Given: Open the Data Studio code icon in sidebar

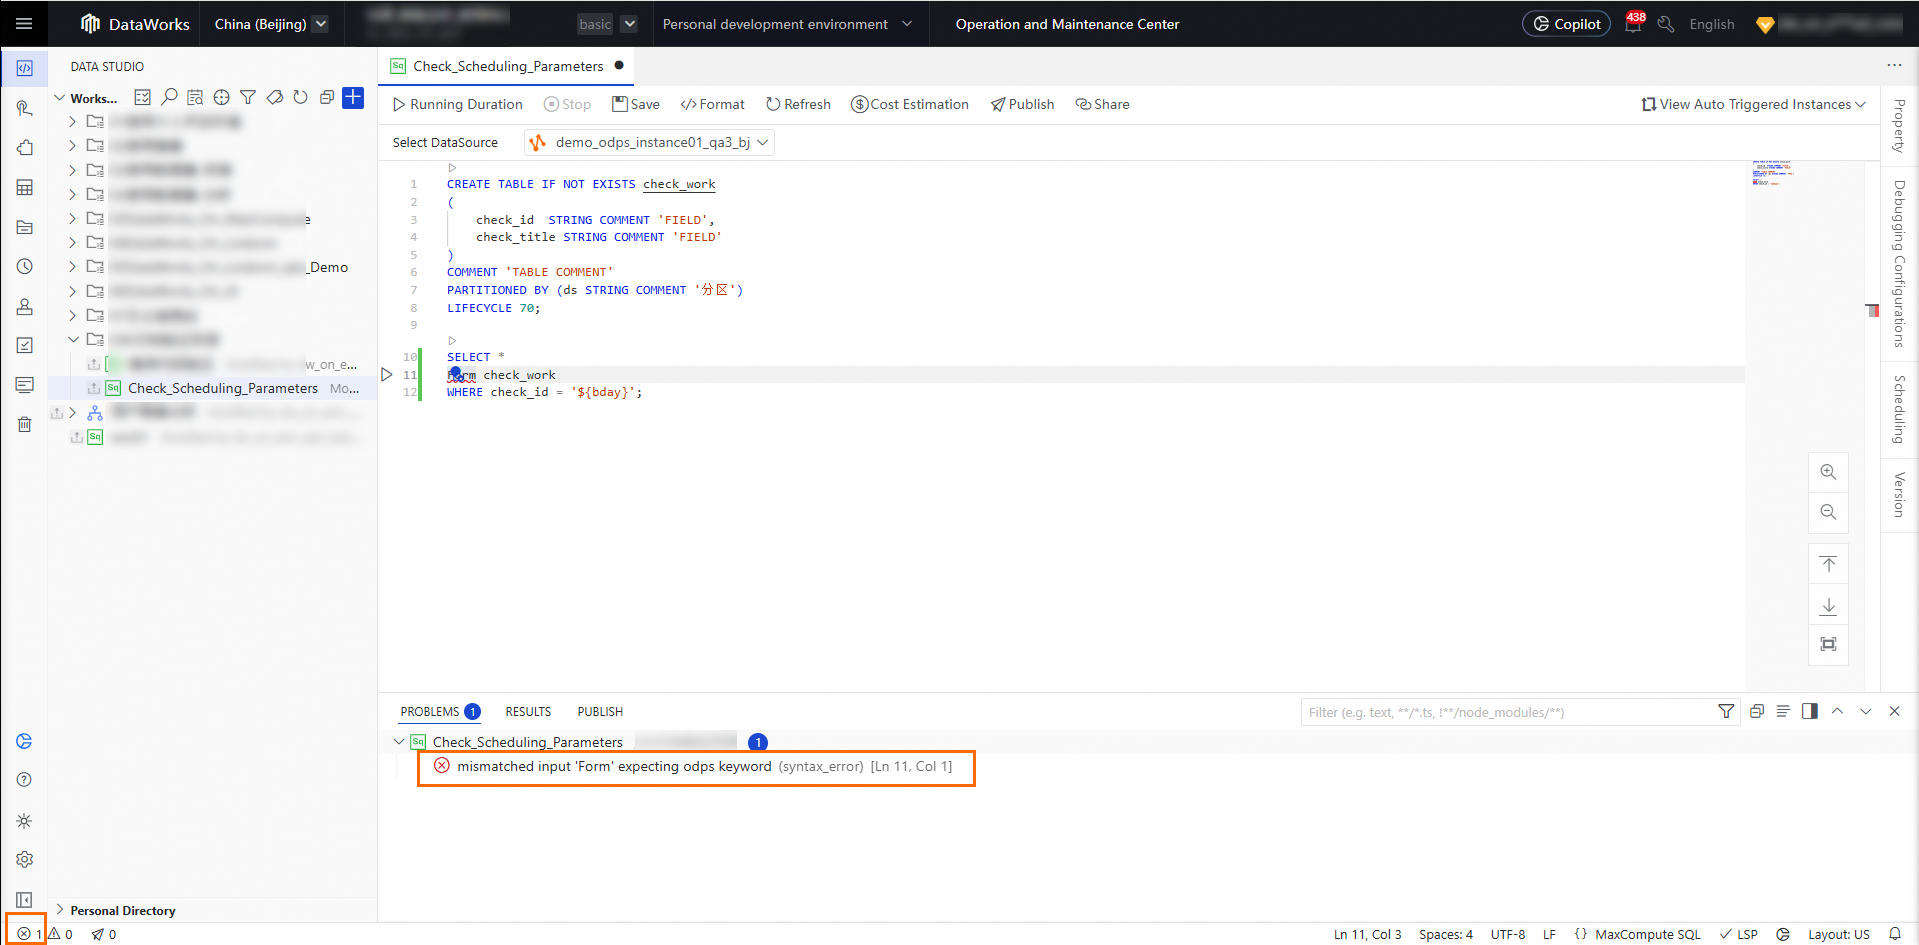Looking at the screenshot, I should coord(25,68).
